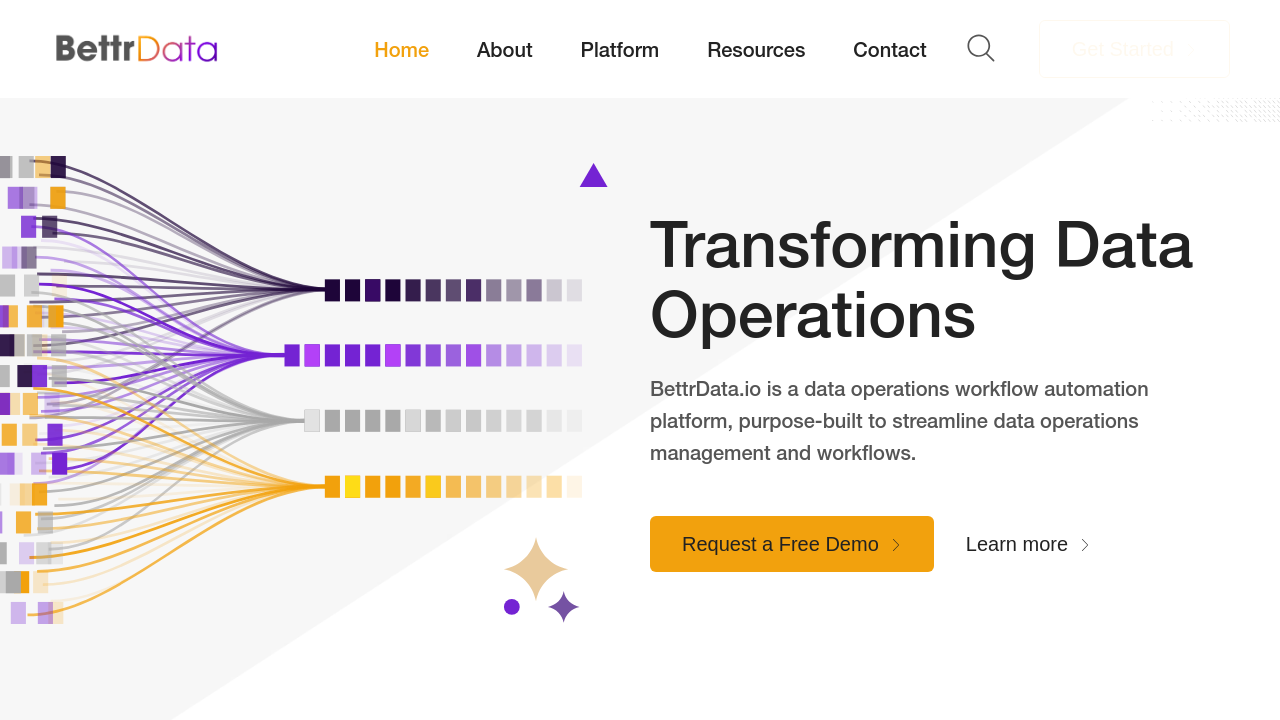Open the Resources menu item
The width and height of the screenshot is (1280, 720).
pos(756,50)
